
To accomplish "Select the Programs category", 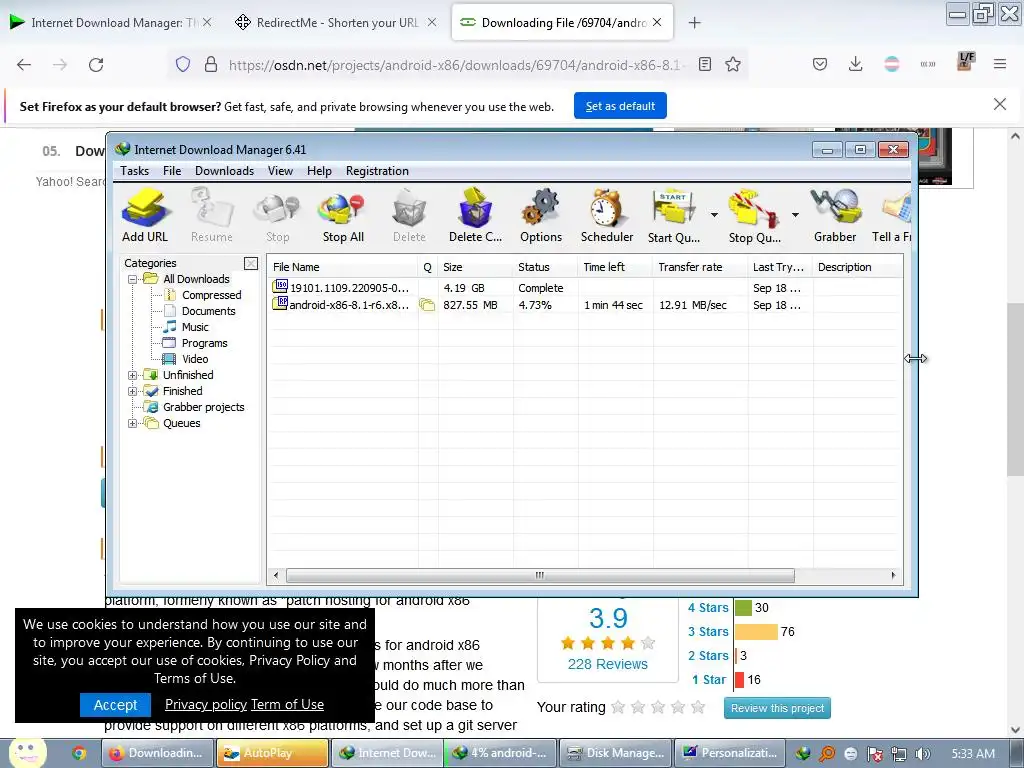I will (204, 343).
